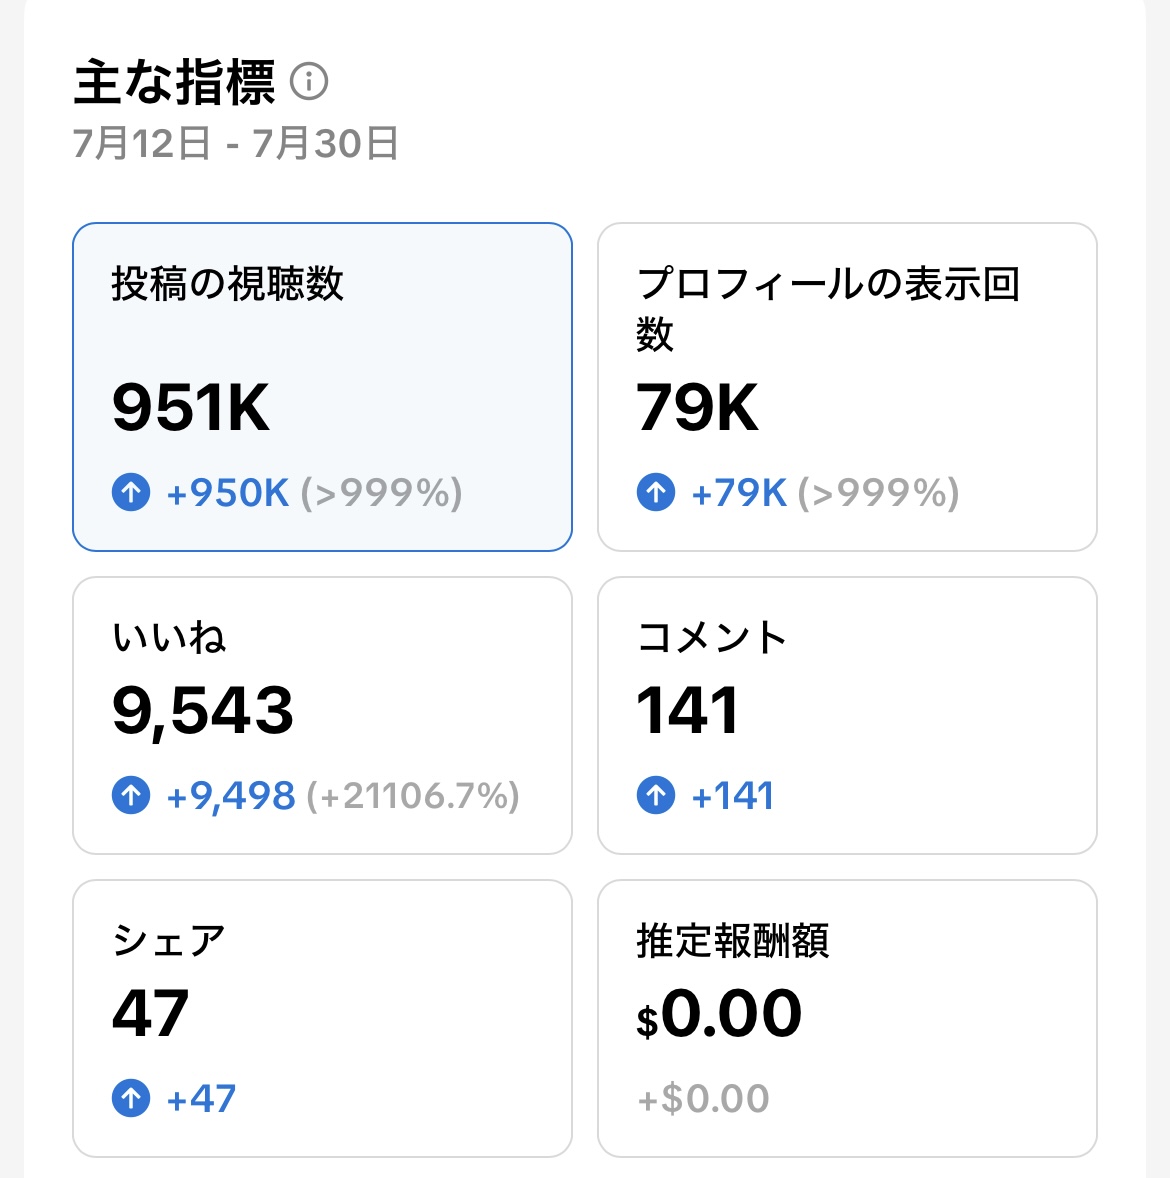Screen dimensions: 1170x1178
Task: Click the upward arrow icon beside +9,498
Action: pos(130,796)
